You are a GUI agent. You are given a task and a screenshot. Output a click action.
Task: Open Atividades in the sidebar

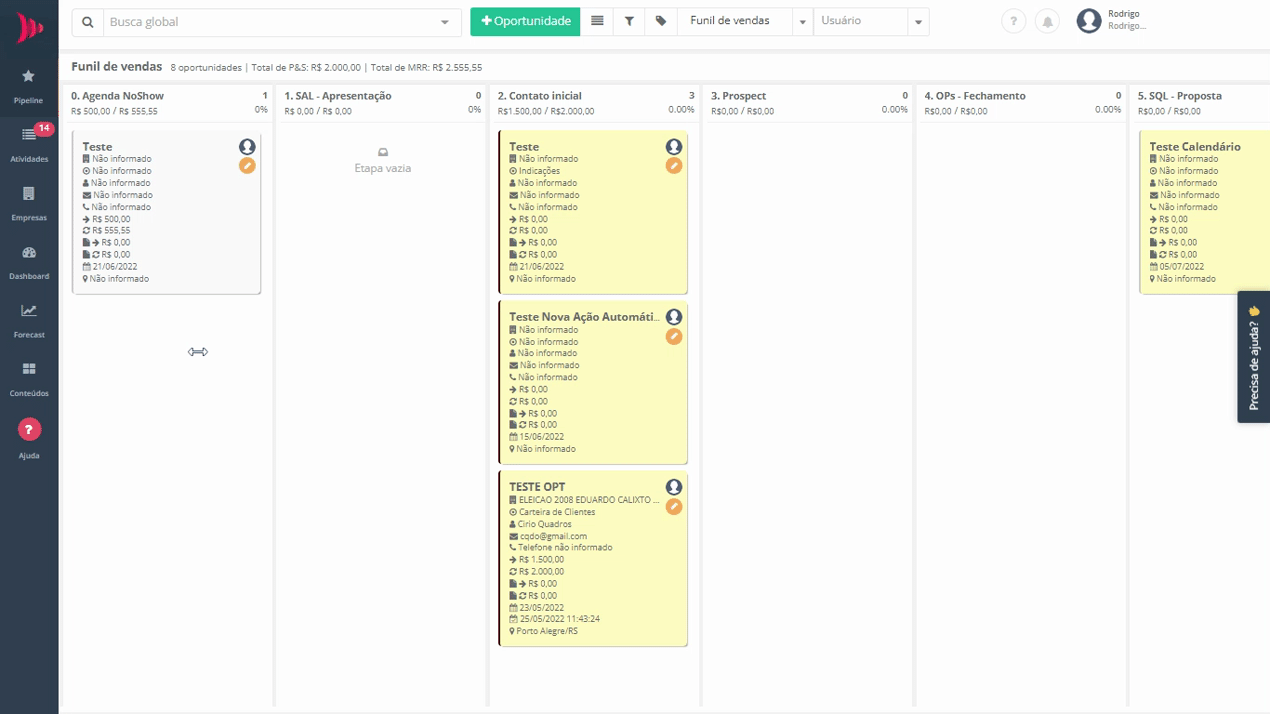tap(29, 142)
